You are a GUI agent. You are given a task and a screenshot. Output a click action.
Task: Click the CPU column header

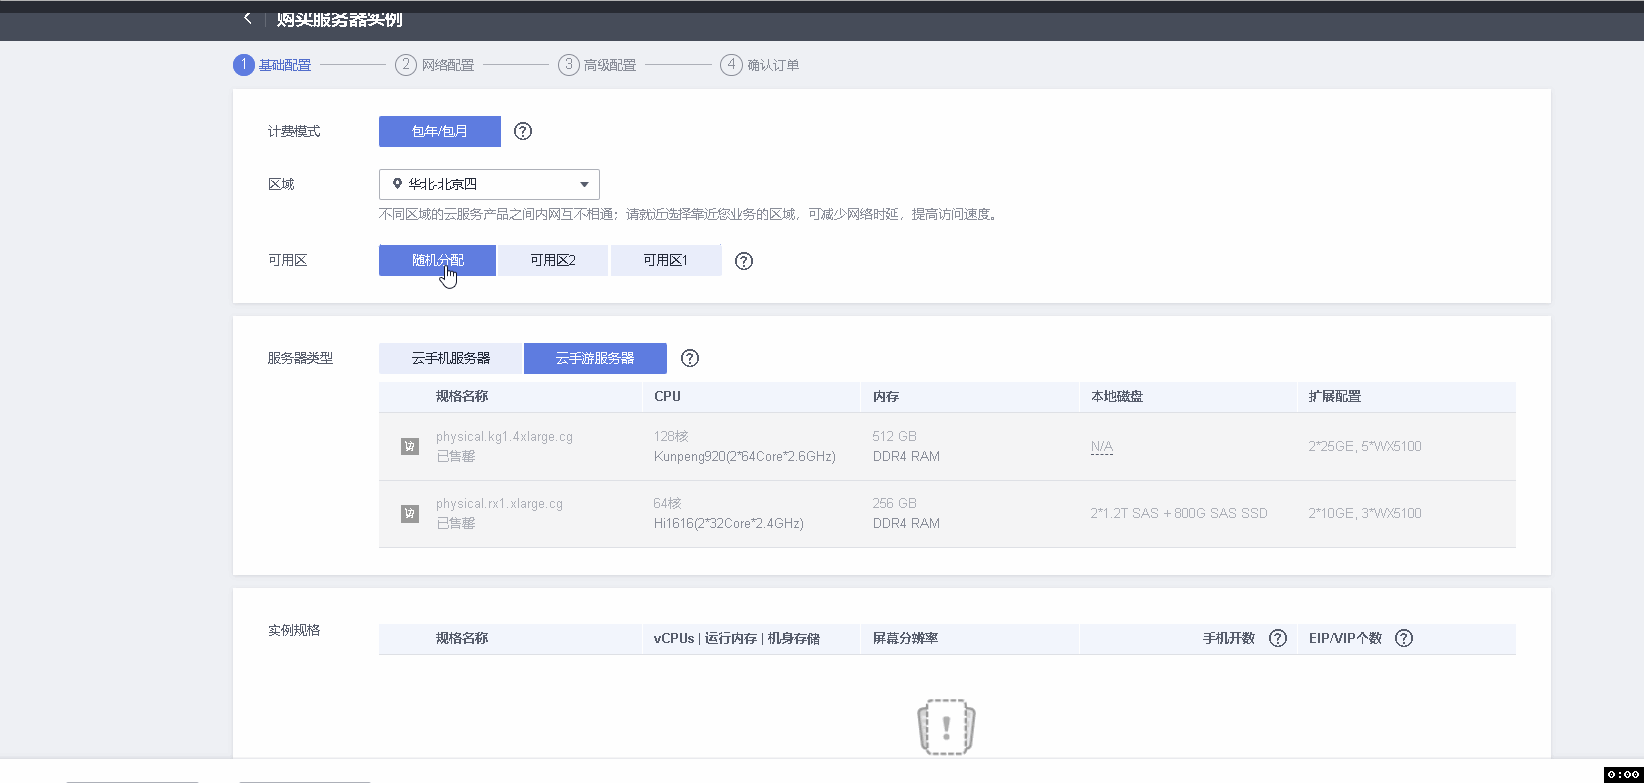tap(667, 396)
